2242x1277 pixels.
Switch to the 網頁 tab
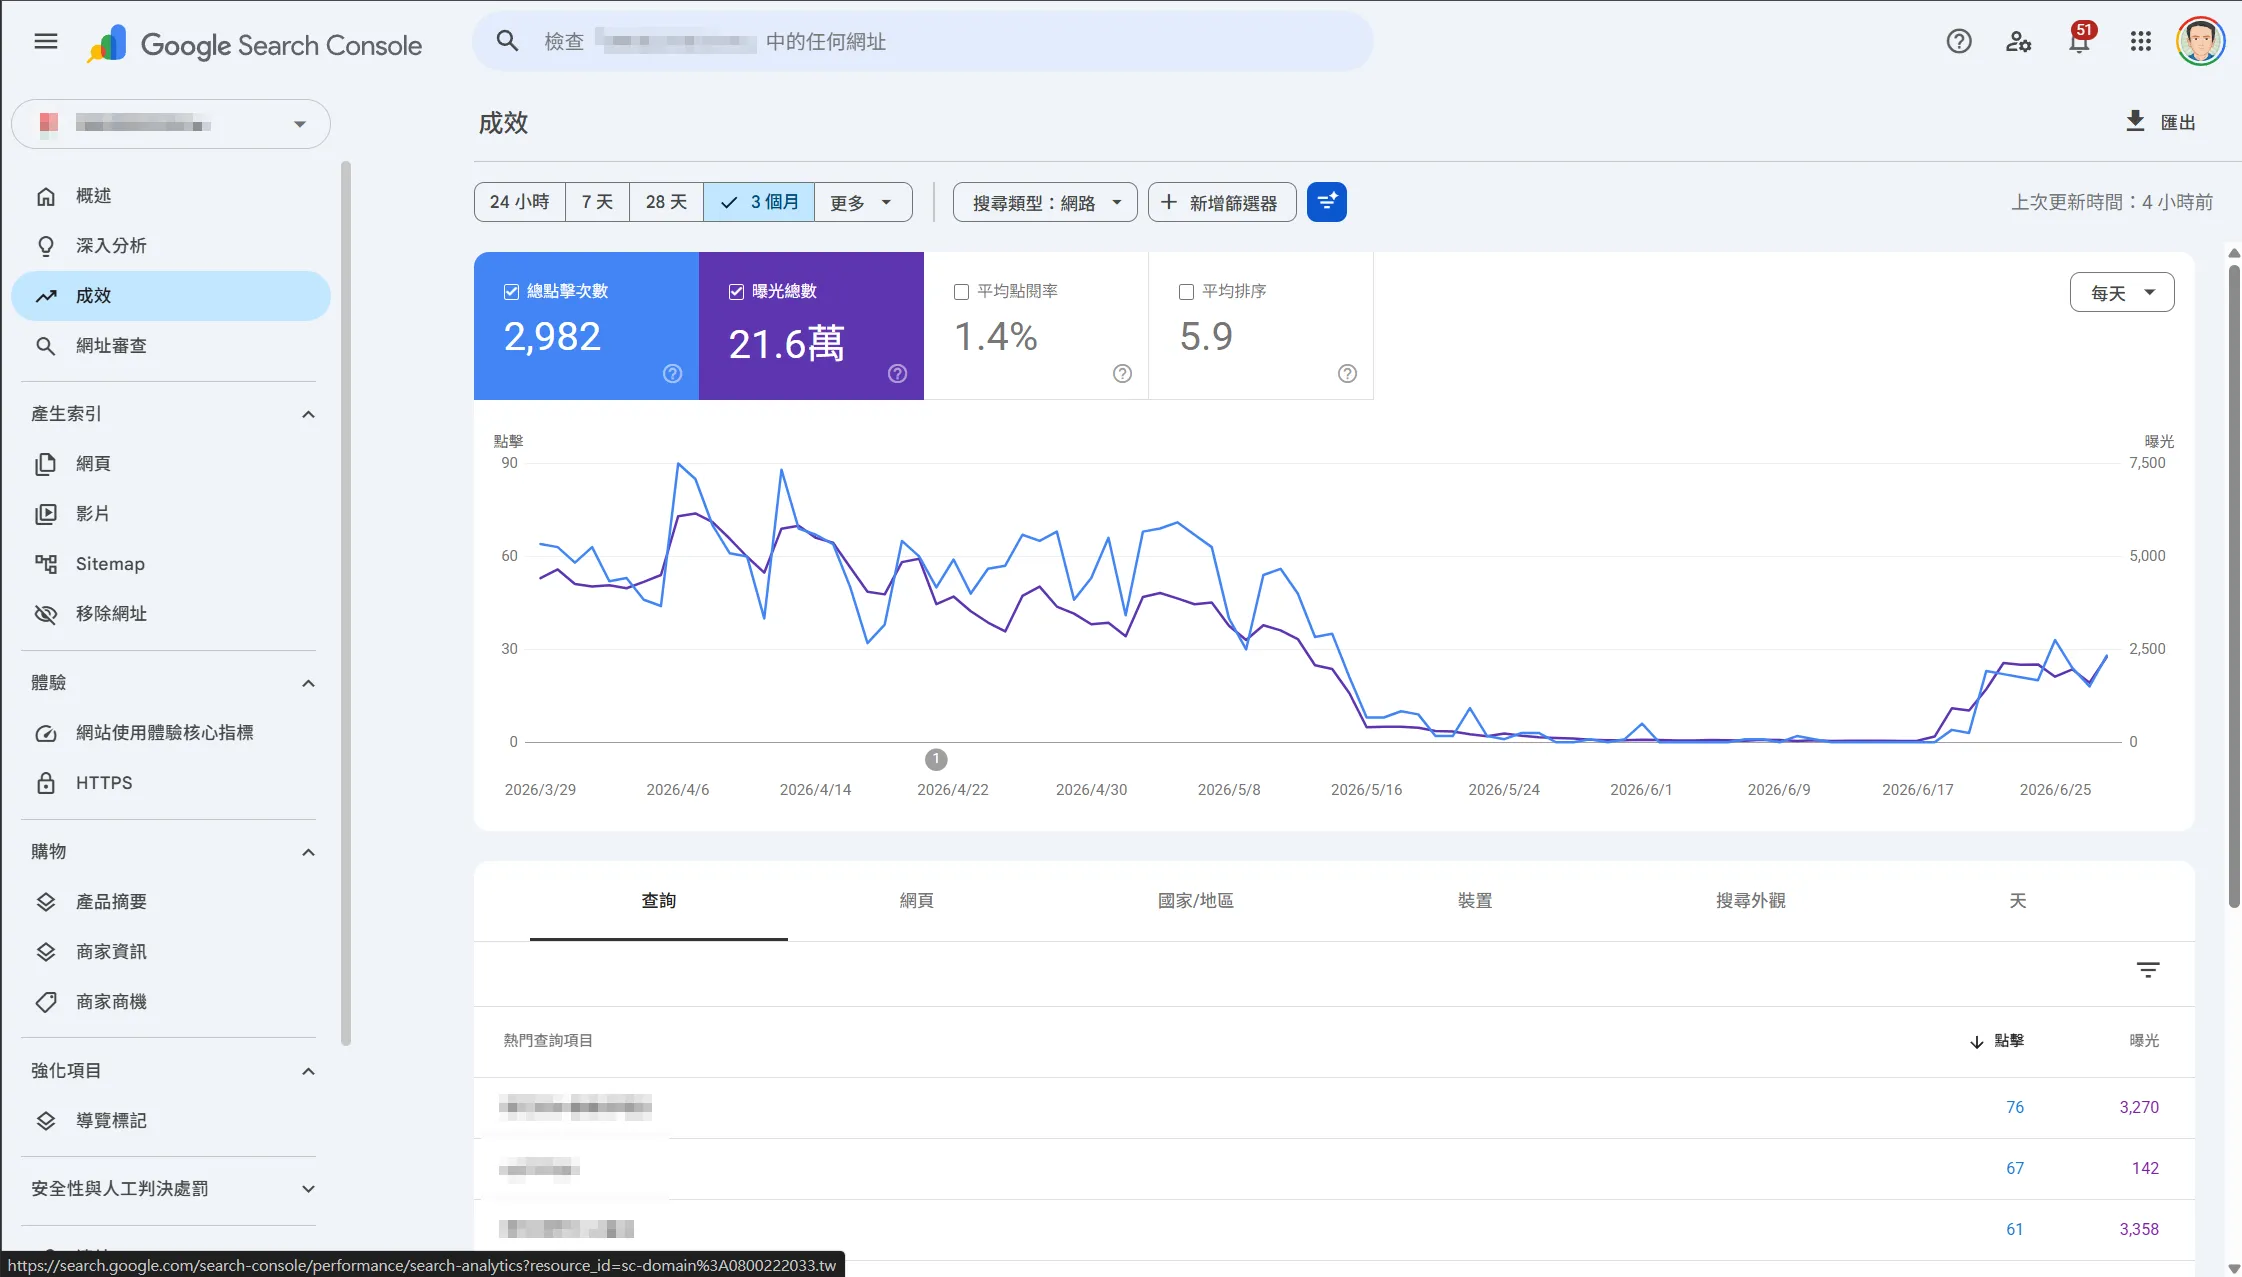point(917,901)
